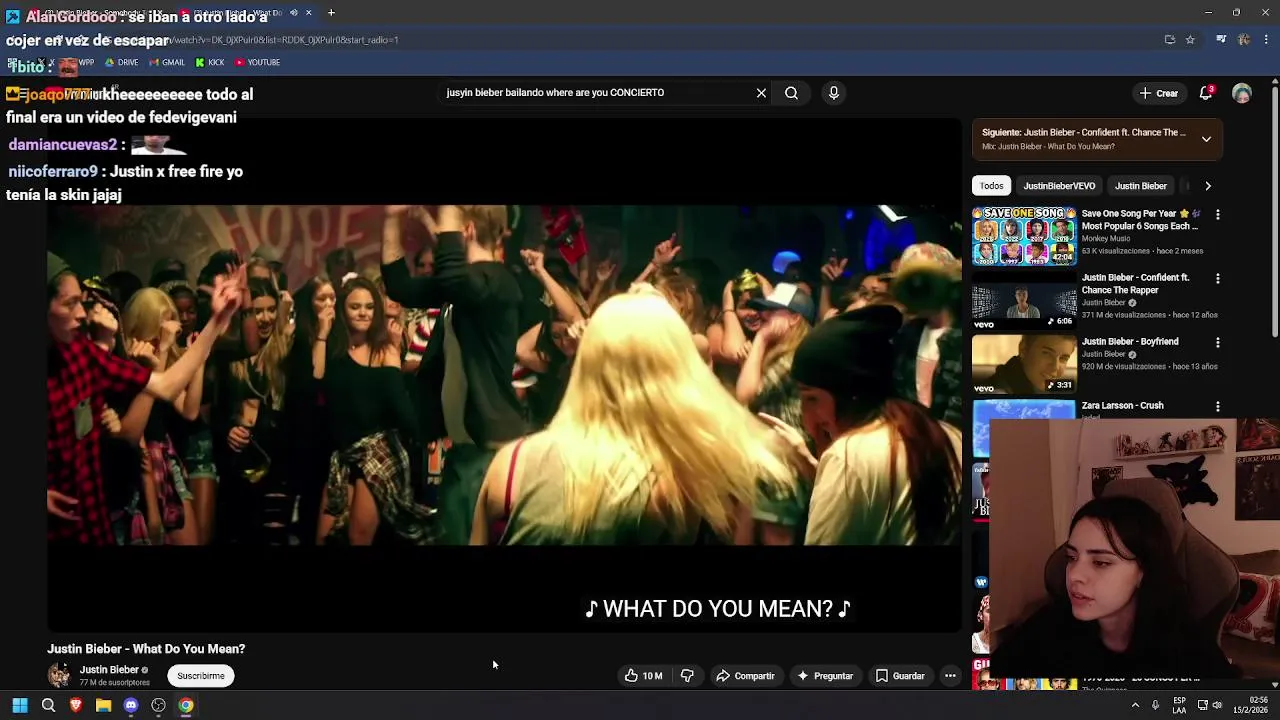This screenshot has width=1280, height=720.
Task: Clear the YouTube search box text
Action: point(761,93)
